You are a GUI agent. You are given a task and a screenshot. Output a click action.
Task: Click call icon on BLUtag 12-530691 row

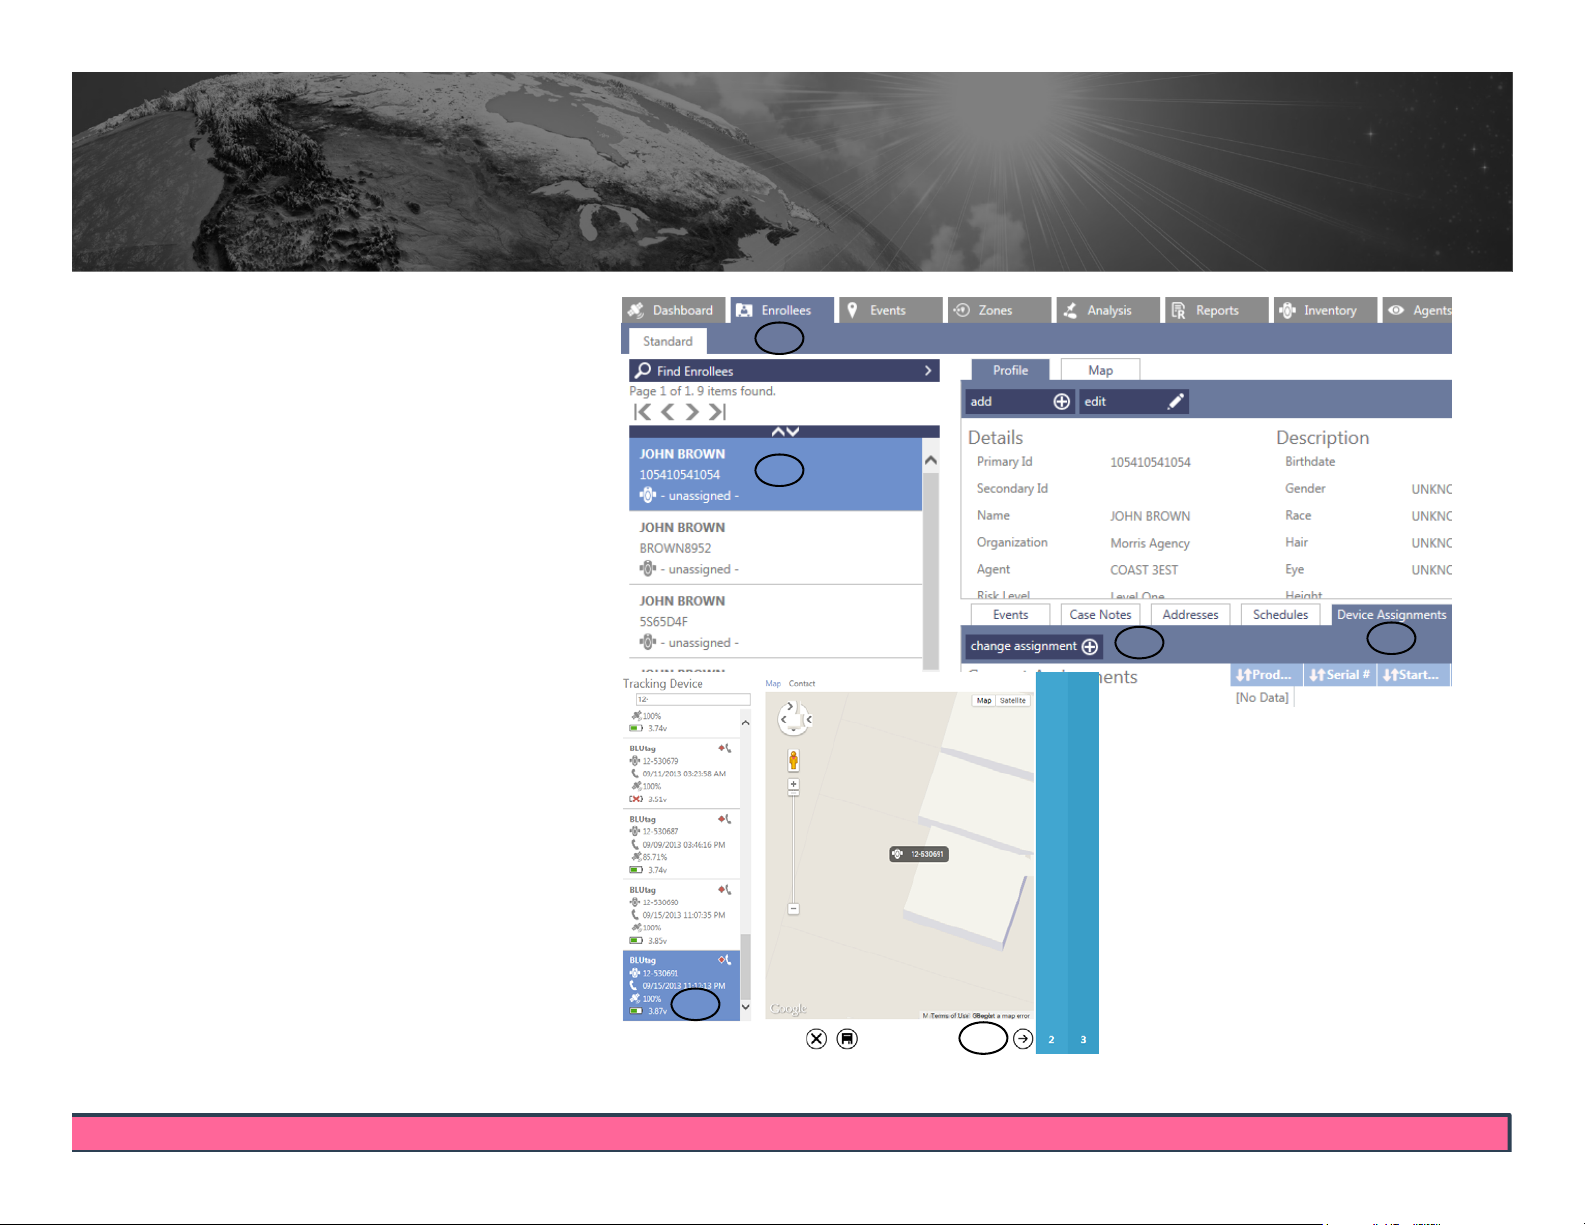pyautogui.click(x=725, y=960)
